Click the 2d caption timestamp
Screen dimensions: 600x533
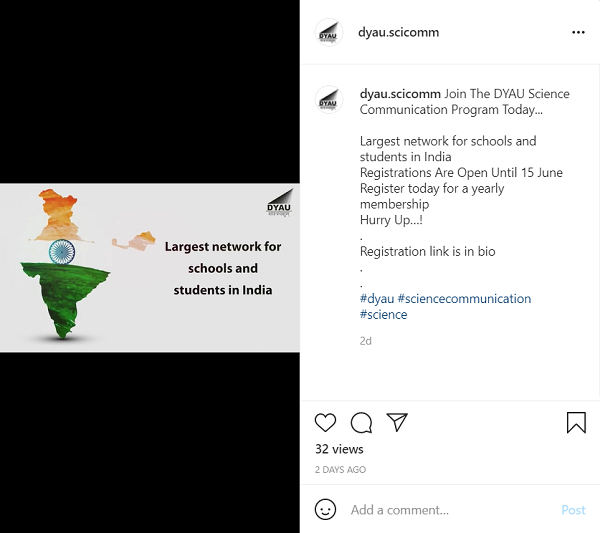tap(365, 341)
